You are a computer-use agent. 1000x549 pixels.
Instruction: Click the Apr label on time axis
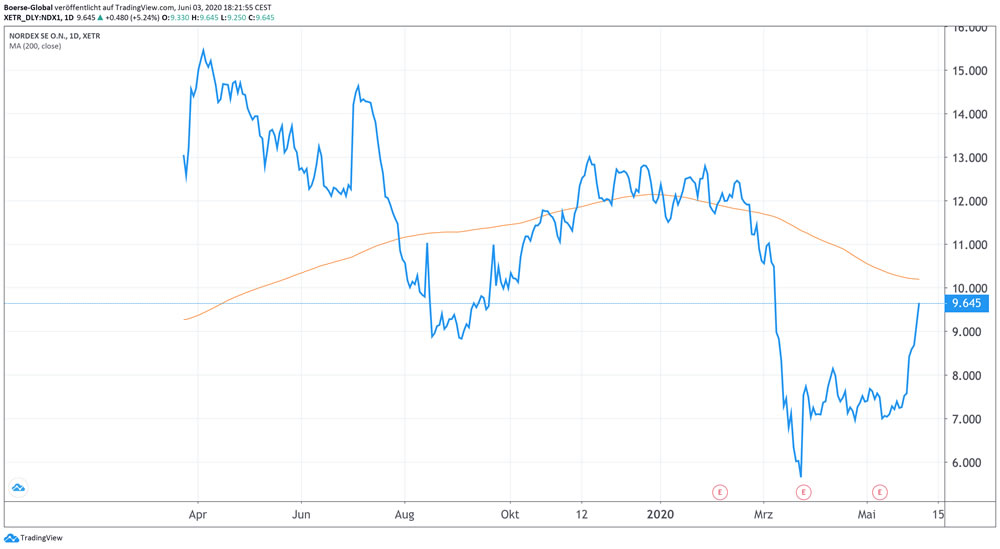[198, 514]
